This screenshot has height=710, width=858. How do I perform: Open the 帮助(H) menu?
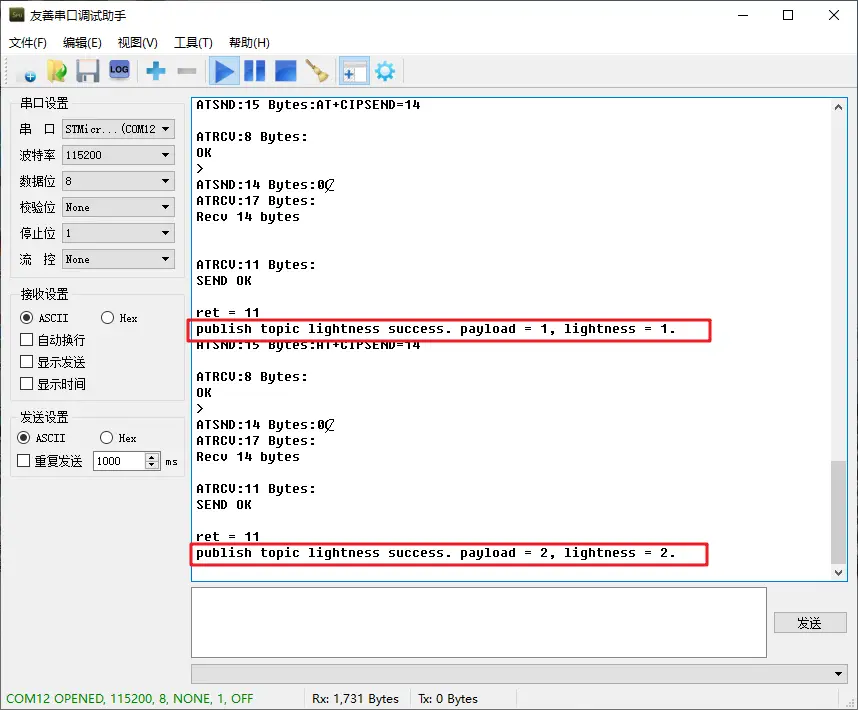click(249, 43)
